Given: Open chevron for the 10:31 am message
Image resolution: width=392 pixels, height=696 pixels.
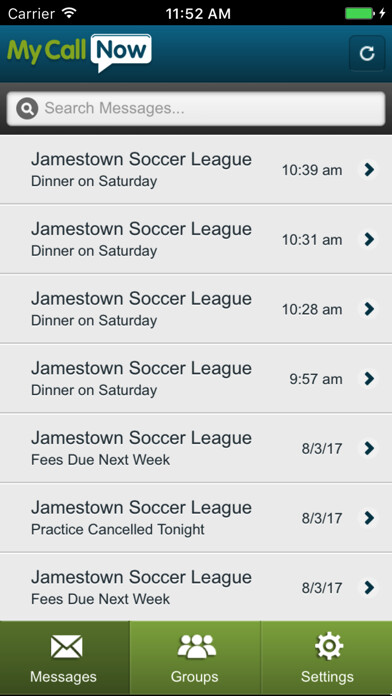Looking at the screenshot, I should [x=369, y=239].
